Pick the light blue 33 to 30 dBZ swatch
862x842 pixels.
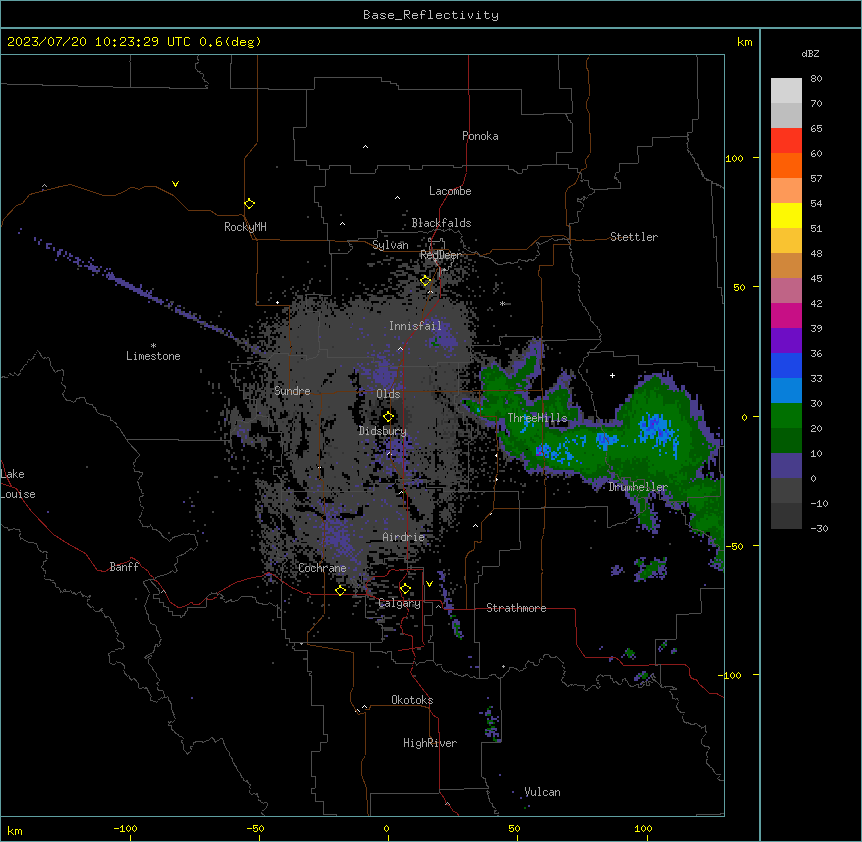(x=786, y=391)
